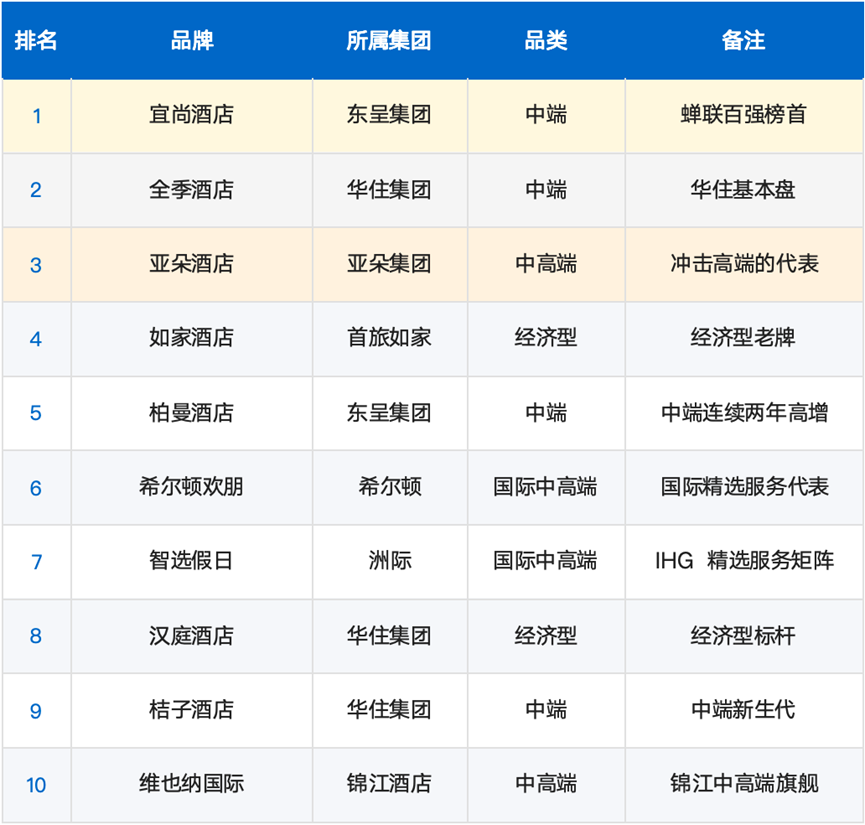Viewport: 865px width, 825px height.
Task: Click rank number 1
Action: click(x=36, y=116)
